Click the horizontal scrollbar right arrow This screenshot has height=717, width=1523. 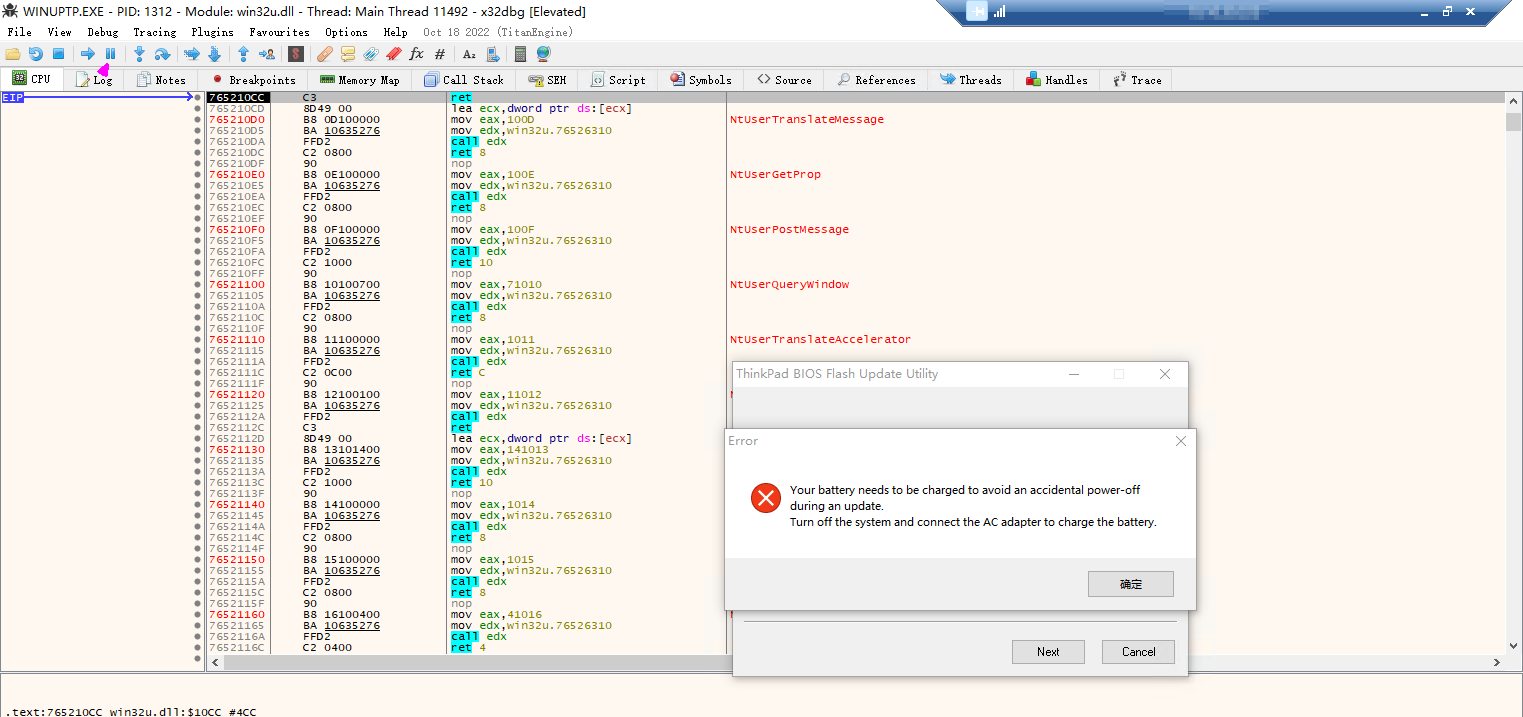tap(1497, 662)
